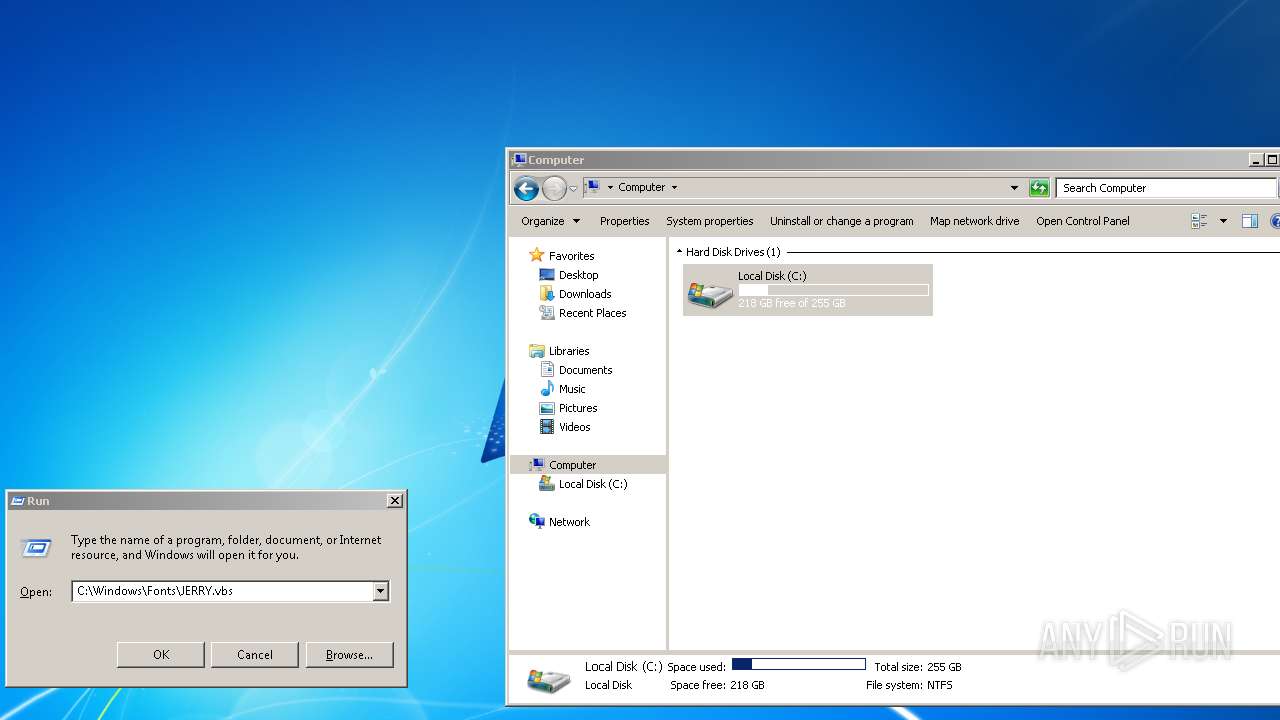This screenshot has height=720, width=1280.
Task: Click Browse... in Run dialog
Action: [x=349, y=655]
